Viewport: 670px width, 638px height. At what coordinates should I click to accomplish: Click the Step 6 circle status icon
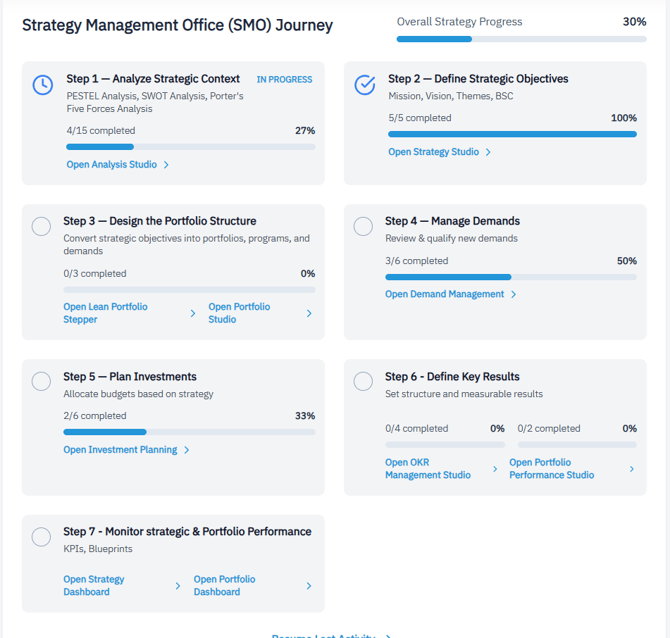click(x=363, y=381)
